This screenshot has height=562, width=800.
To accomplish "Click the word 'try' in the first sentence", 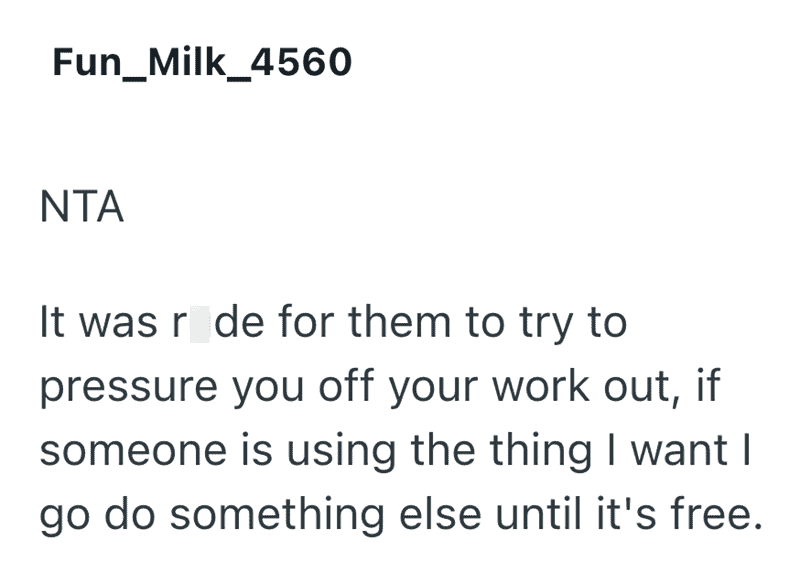I will pos(546,325).
